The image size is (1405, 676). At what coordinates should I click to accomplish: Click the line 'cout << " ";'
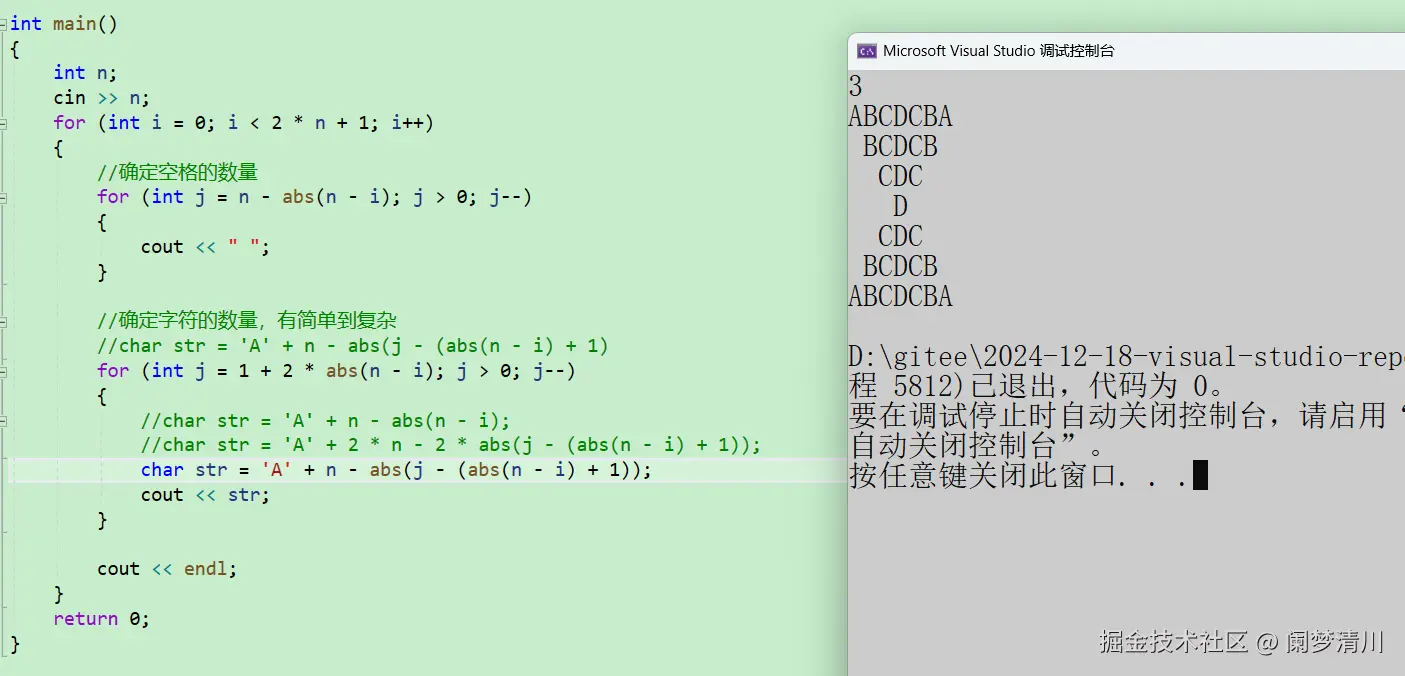pyautogui.click(x=206, y=247)
